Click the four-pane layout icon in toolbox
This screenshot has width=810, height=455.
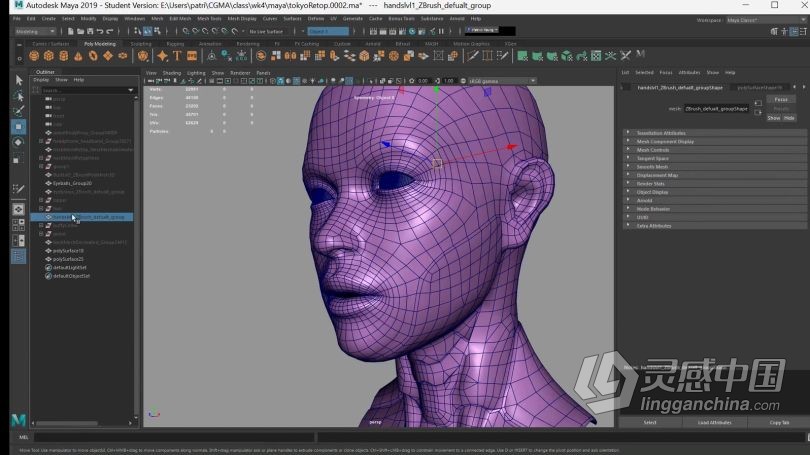pos(19,225)
